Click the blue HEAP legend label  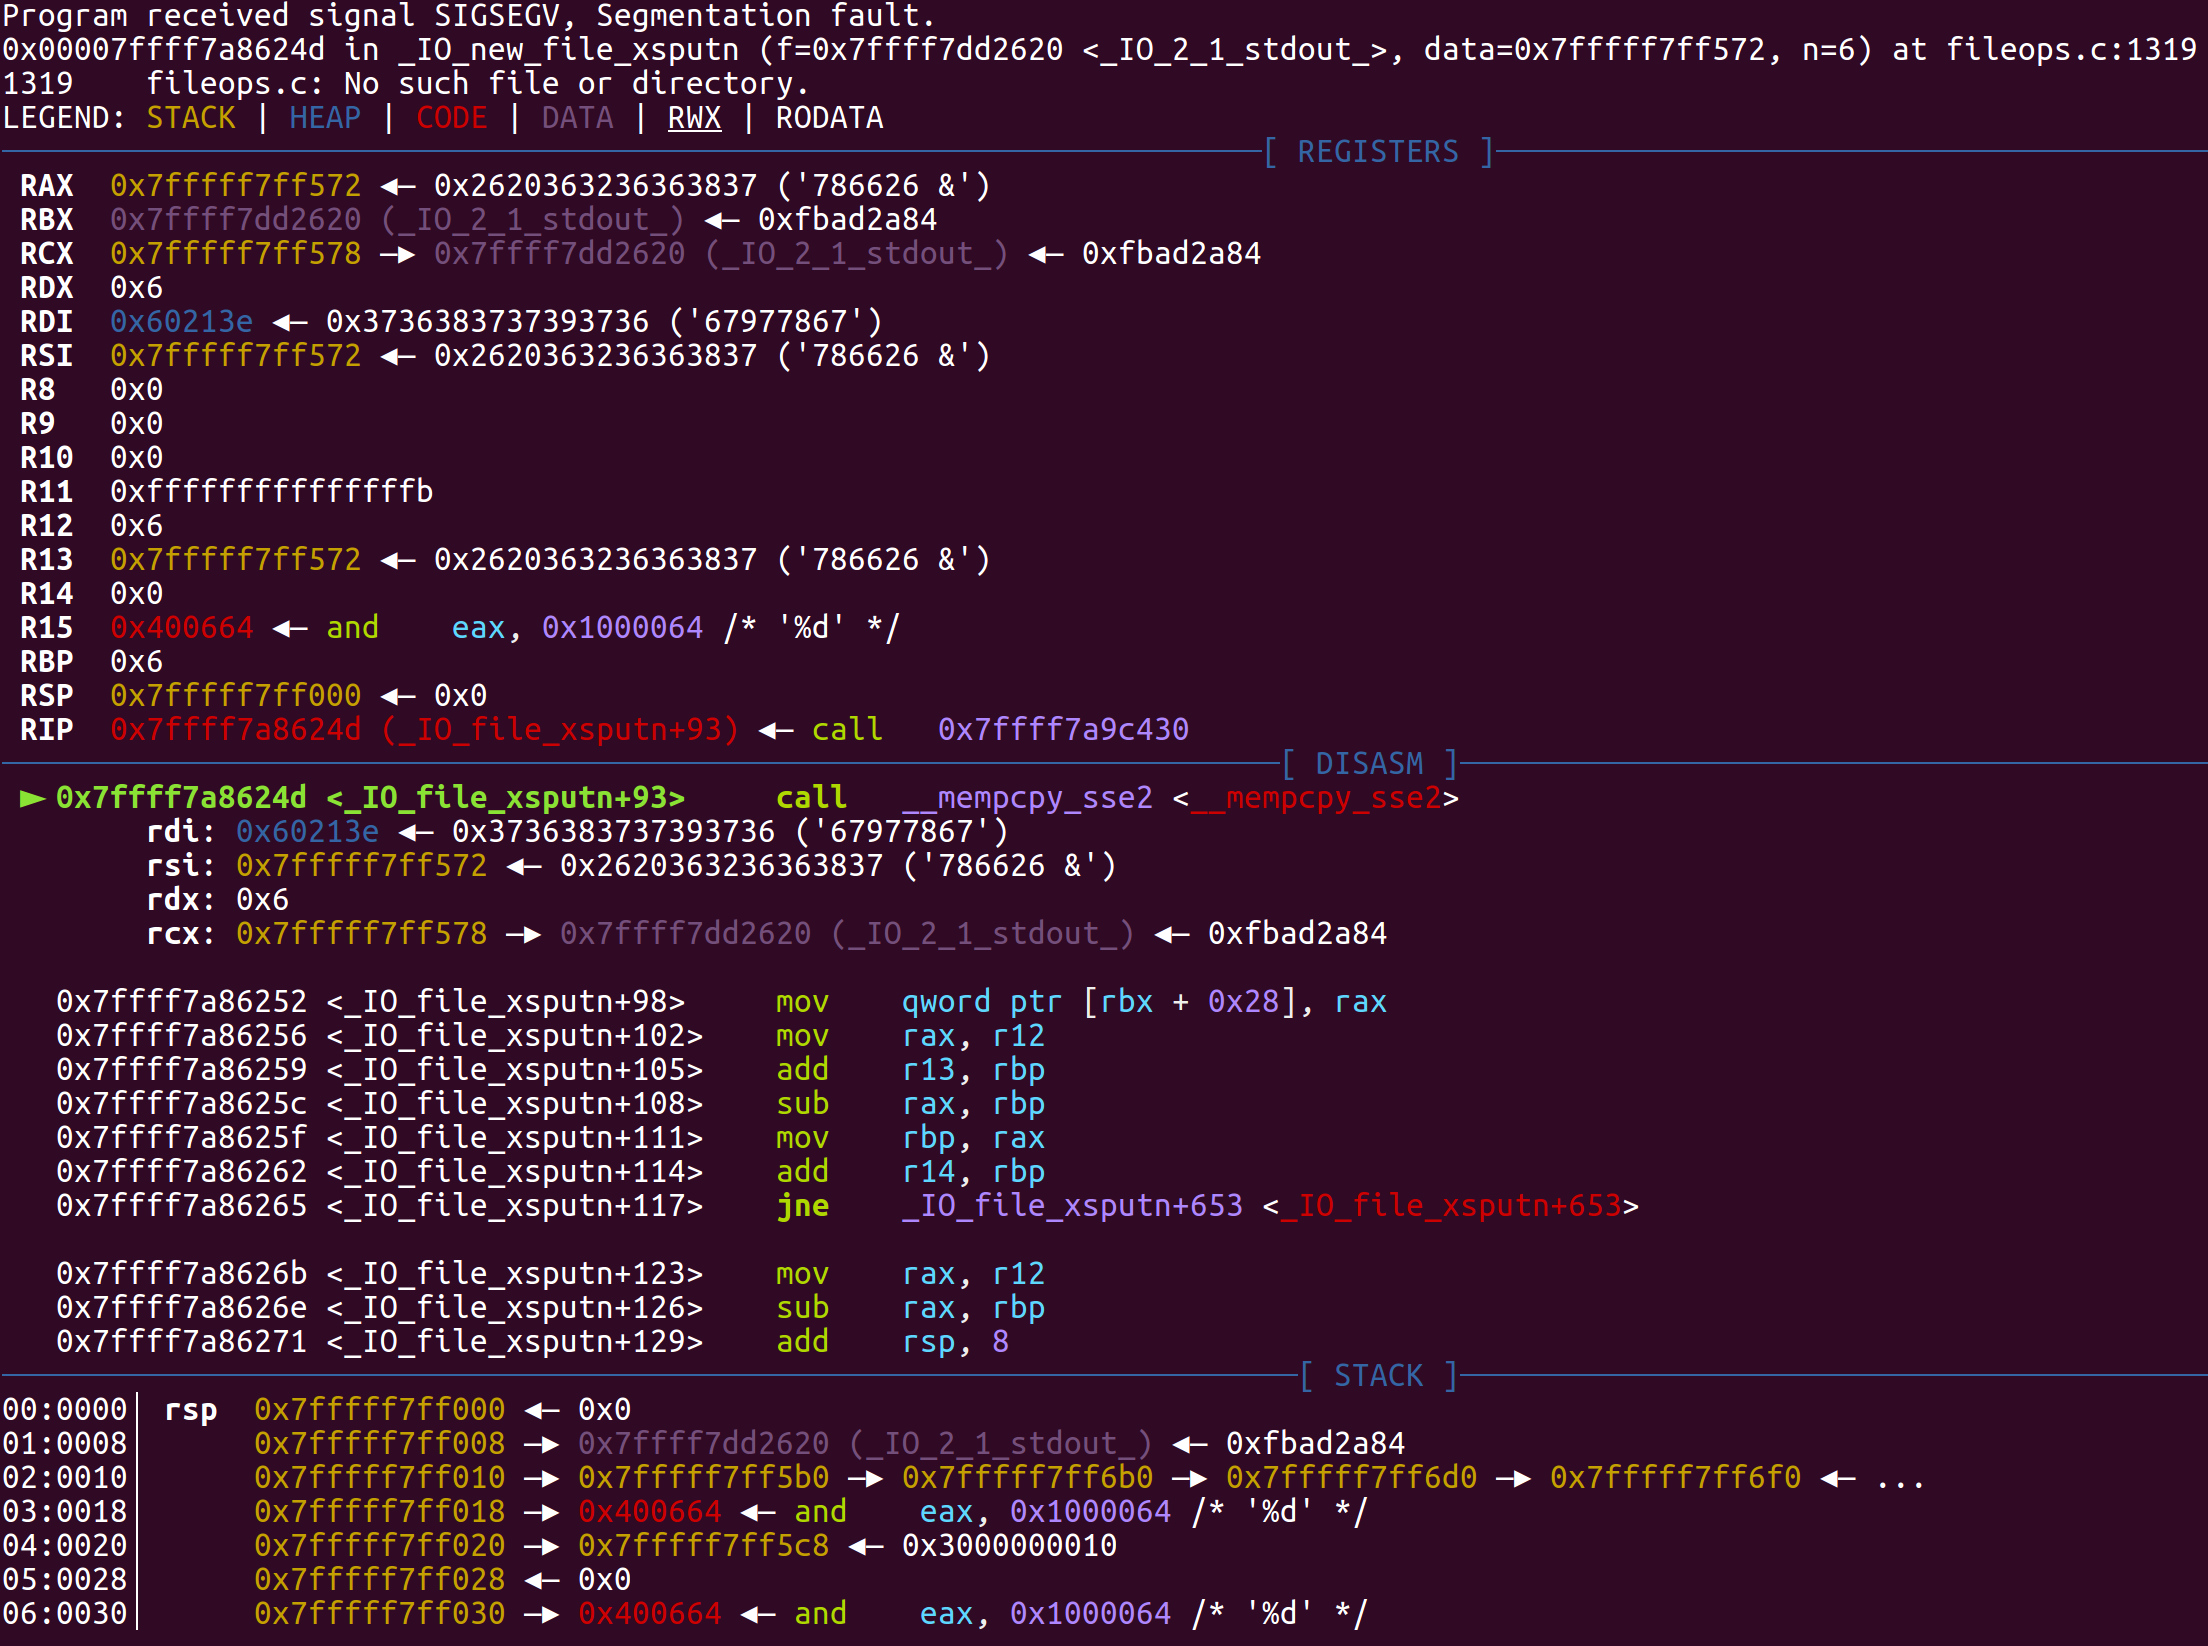[x=325, y=118]
